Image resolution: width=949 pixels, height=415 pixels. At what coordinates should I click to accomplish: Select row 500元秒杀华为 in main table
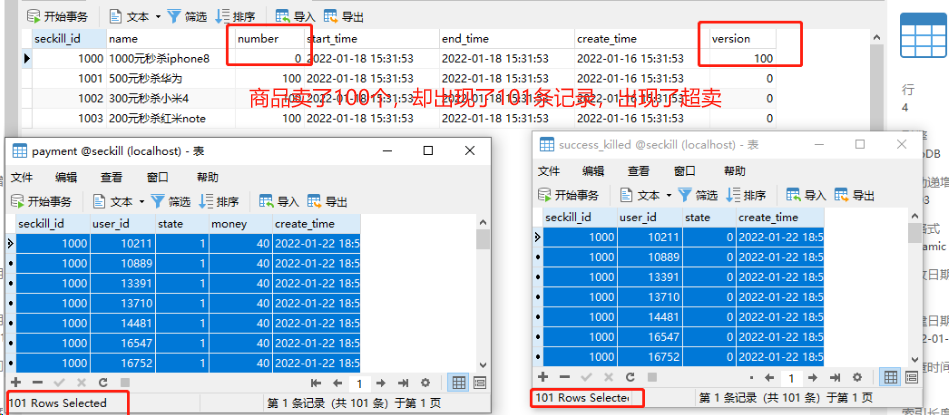404,79
